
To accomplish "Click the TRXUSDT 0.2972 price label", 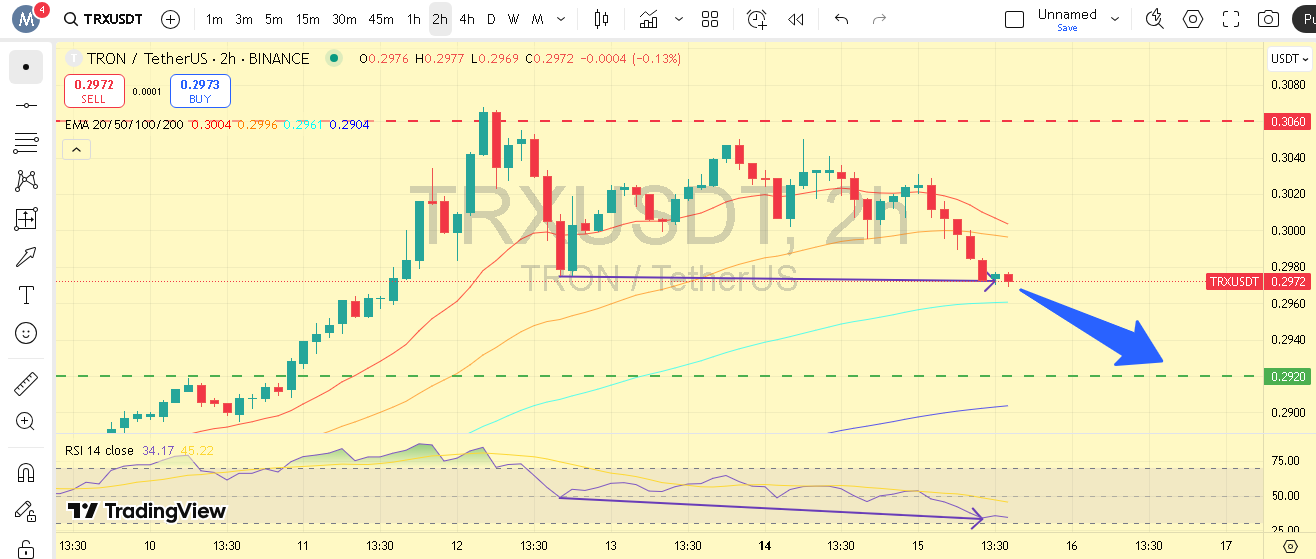I will click(1259, 281).
